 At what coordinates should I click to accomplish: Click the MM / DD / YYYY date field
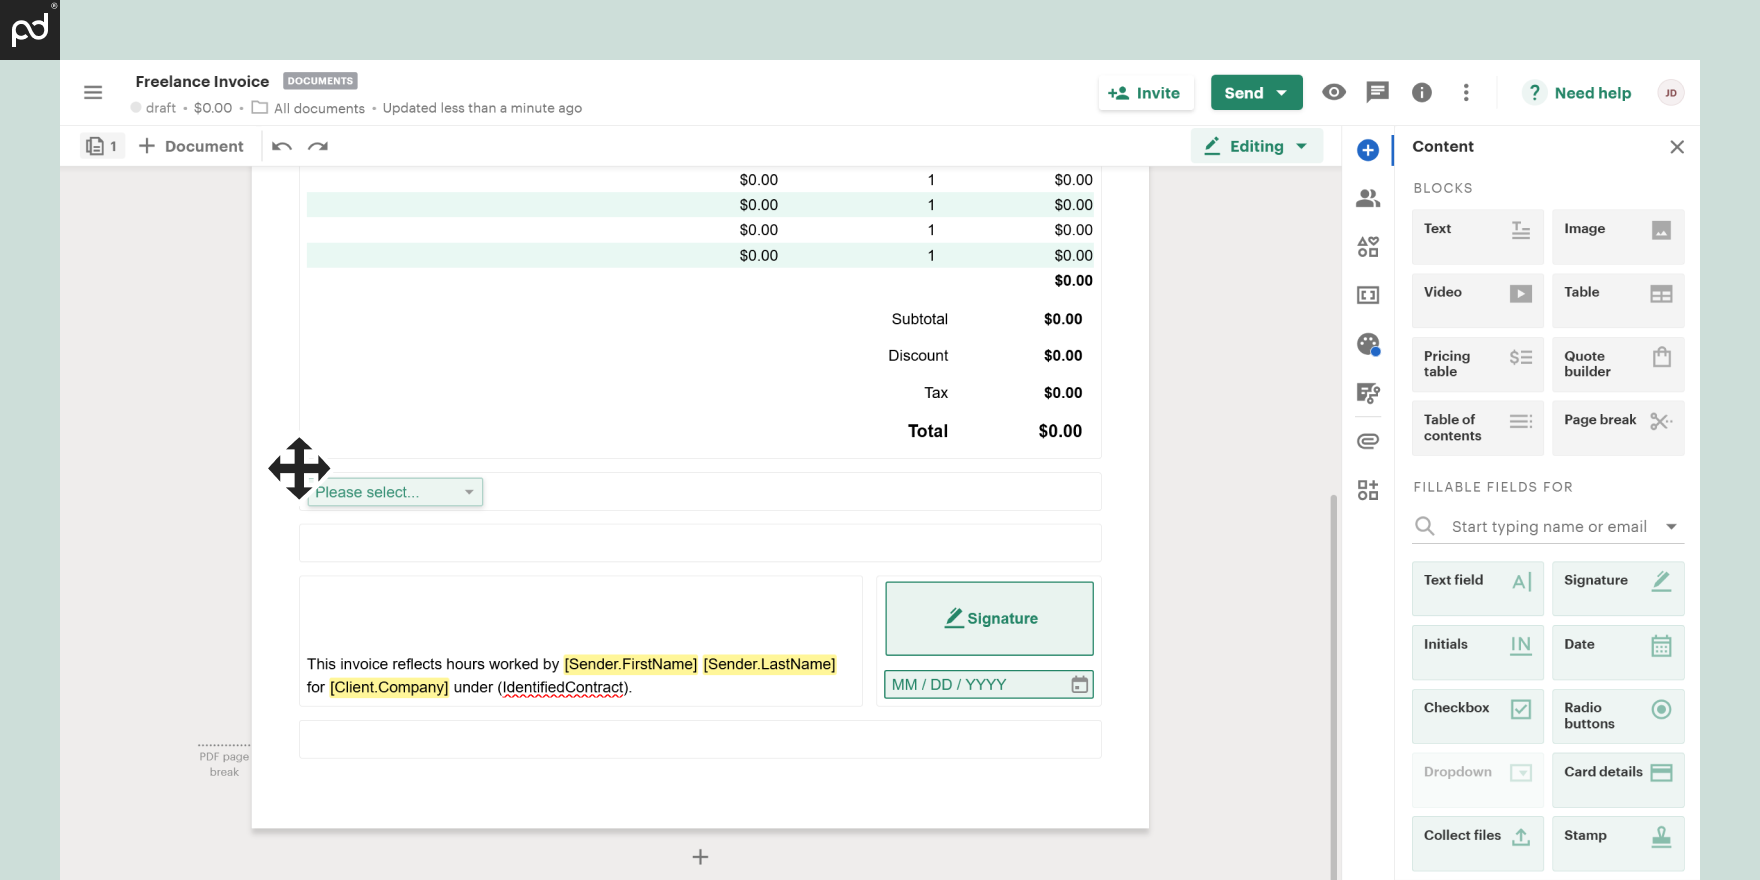pos(989,685)
